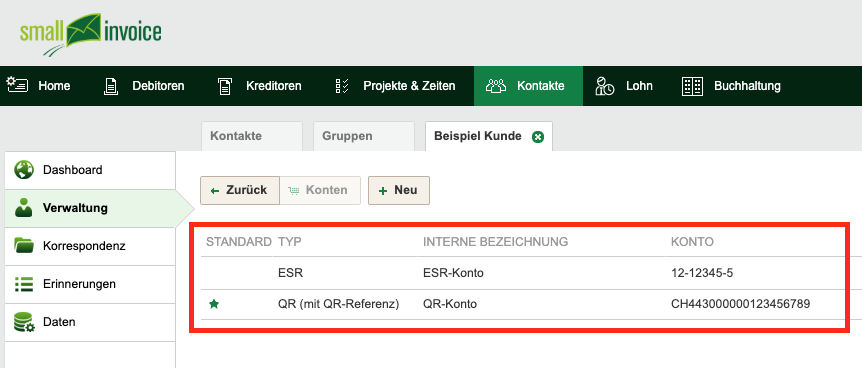Click the Verwaltung person icon
The width and height of the screenshot is (862, 368).
click(x=24, y=208)
